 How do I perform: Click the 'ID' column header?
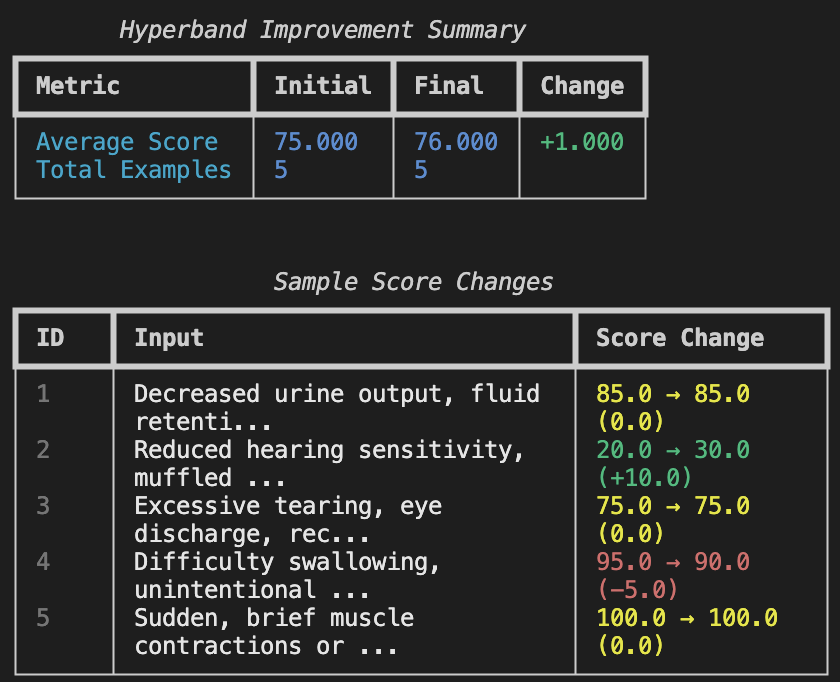[50, 338]
